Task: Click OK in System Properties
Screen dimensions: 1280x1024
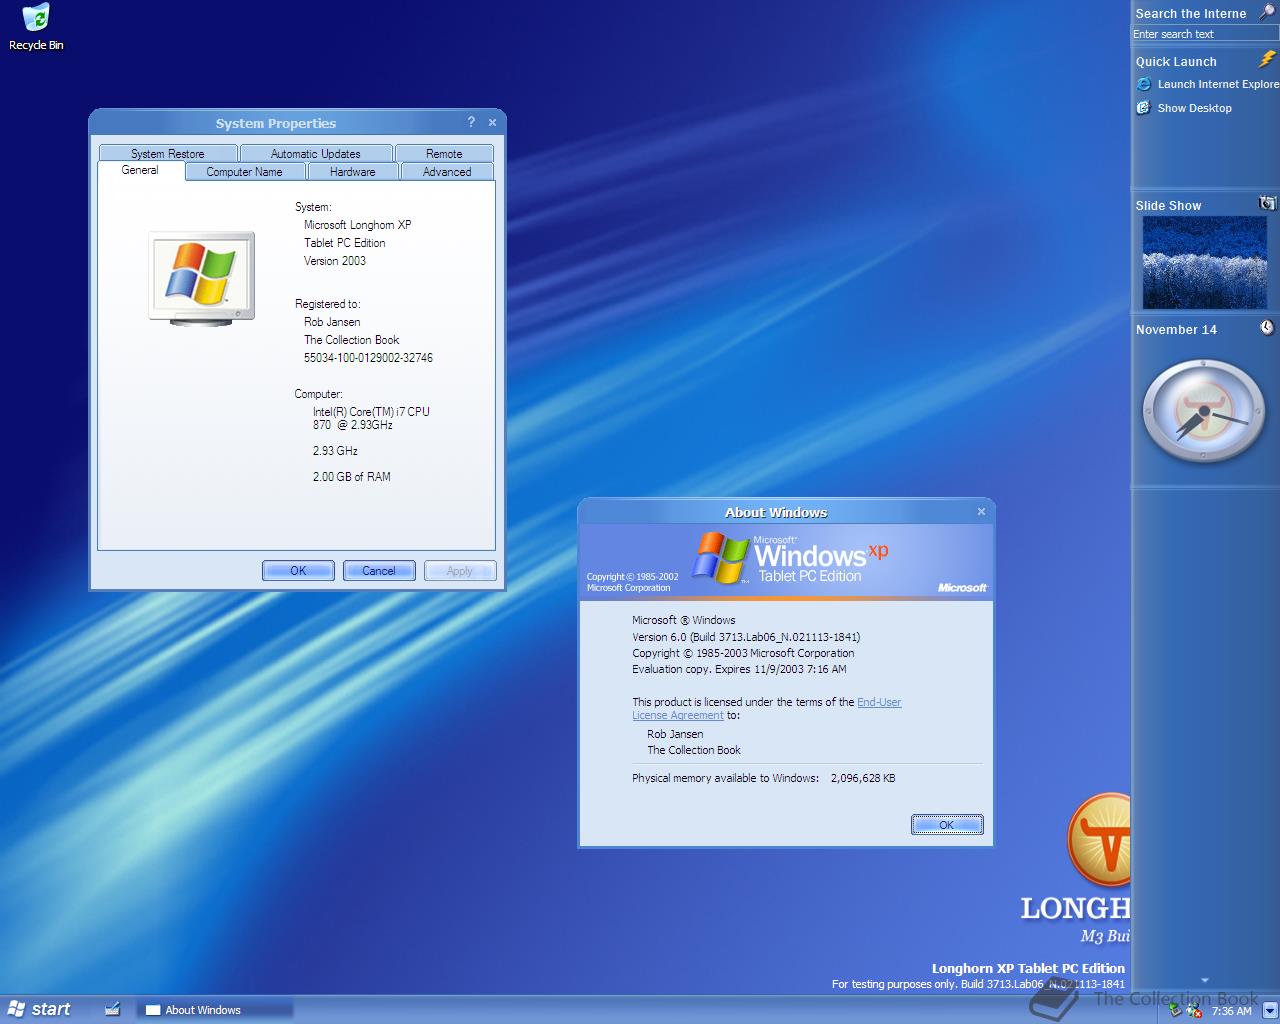Action: [298, 570]
